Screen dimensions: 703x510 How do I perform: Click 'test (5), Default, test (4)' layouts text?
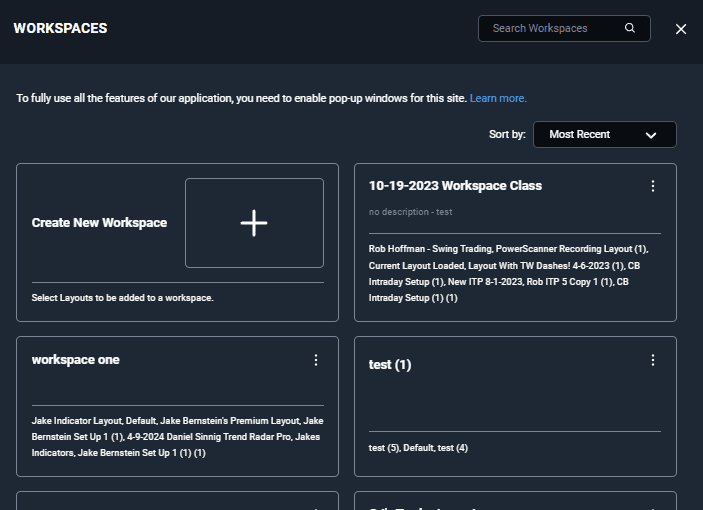(418, 448)
